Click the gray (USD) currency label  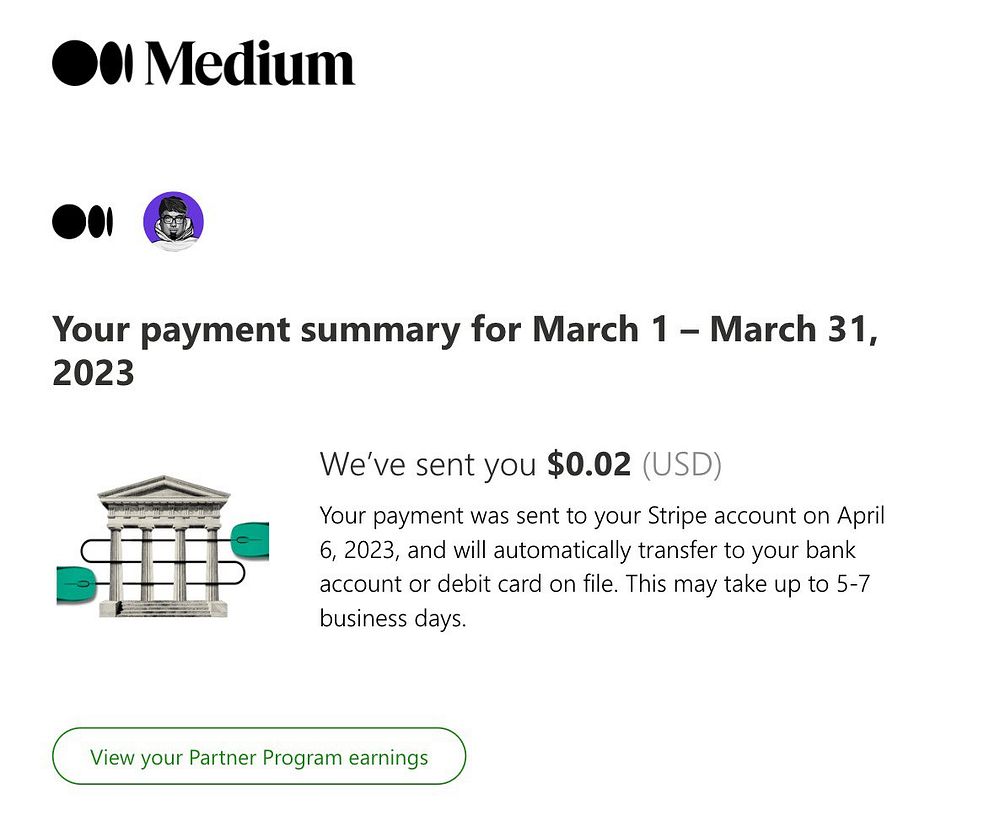click(x=681, y=464)
